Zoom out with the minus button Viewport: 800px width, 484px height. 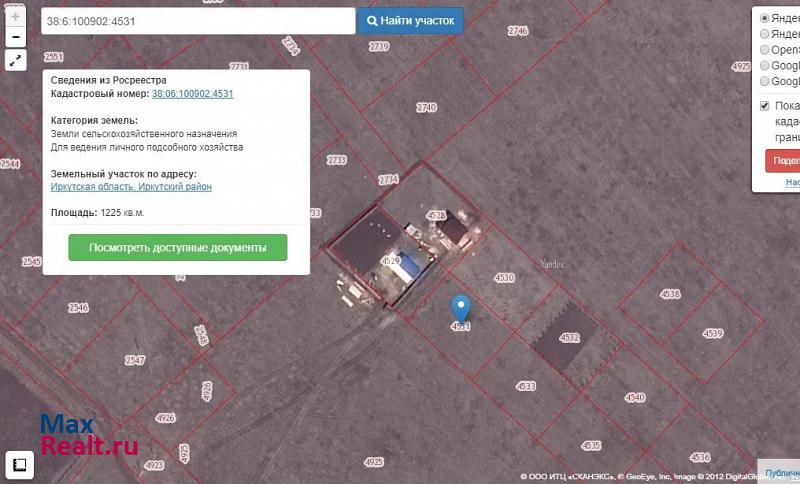tap(15, 38)
